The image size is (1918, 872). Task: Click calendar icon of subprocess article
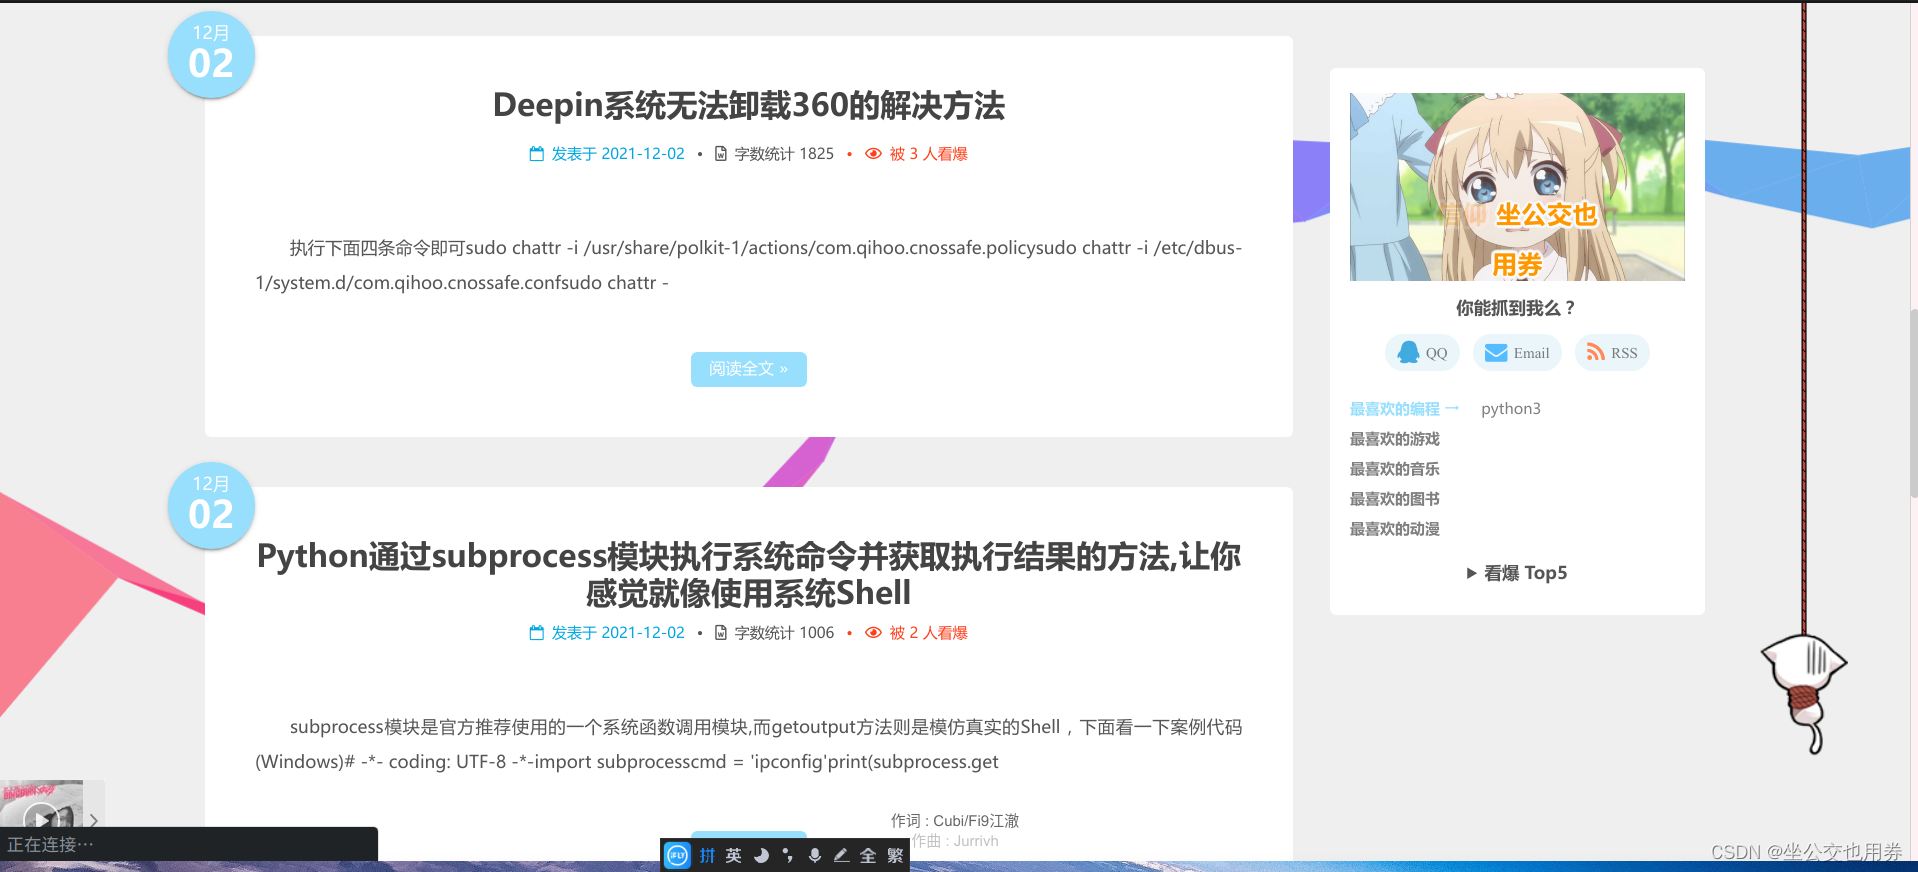[x=537, y=633]
